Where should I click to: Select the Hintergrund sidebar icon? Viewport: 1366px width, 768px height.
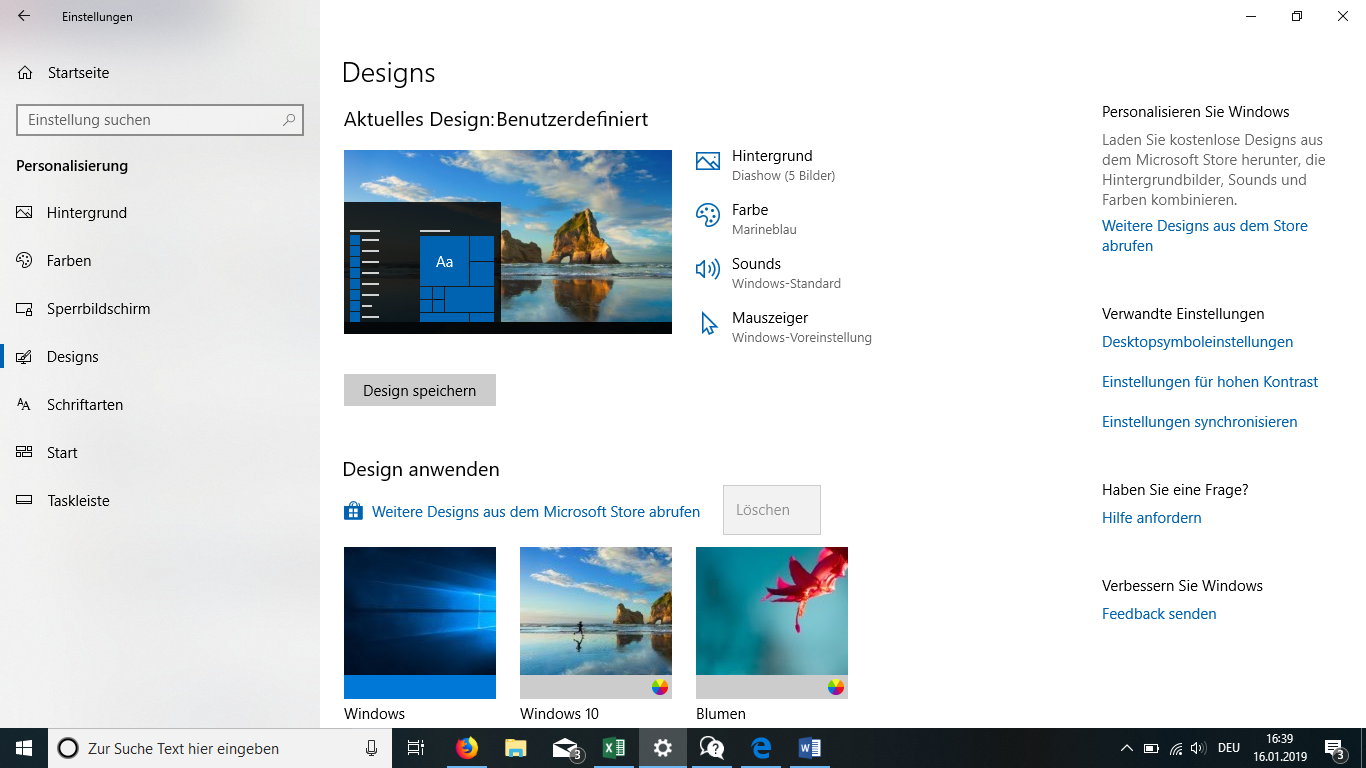(25, 213)
